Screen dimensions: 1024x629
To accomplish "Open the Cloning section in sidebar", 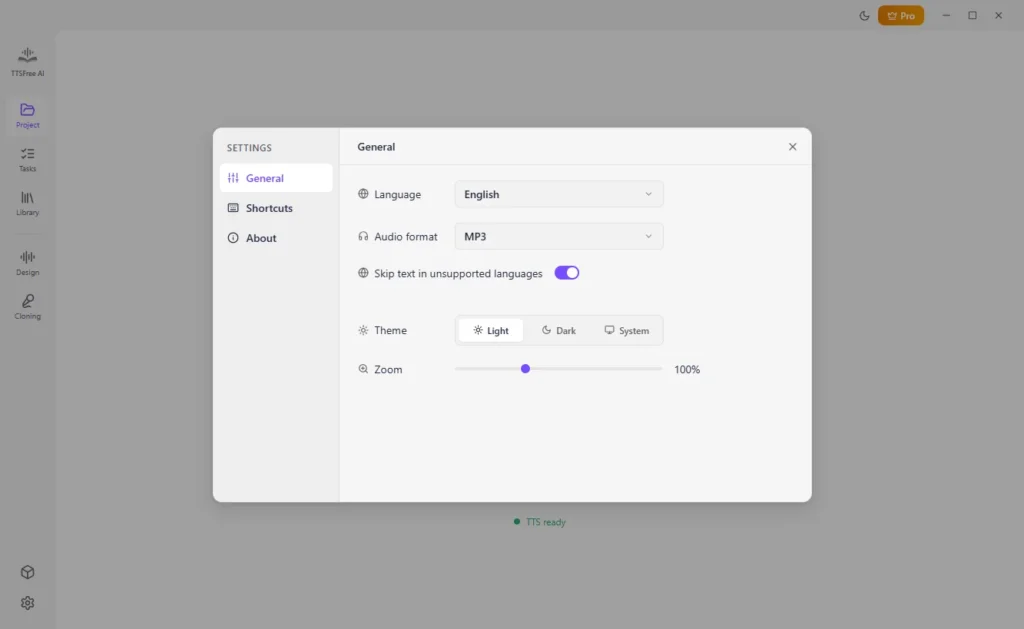I will (27, 307).
